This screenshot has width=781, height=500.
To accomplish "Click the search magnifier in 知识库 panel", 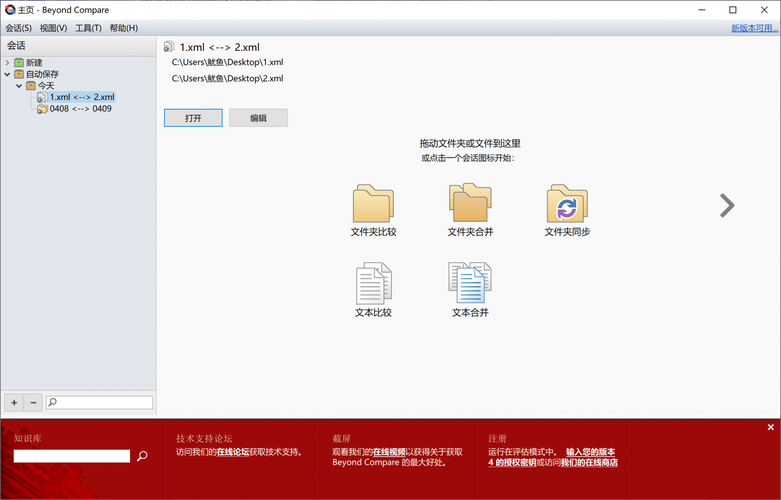I will [142, 456].
